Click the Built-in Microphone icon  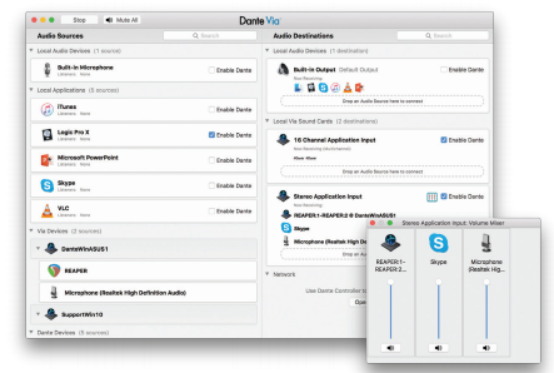pyautogui.click(x=47, y=70)
